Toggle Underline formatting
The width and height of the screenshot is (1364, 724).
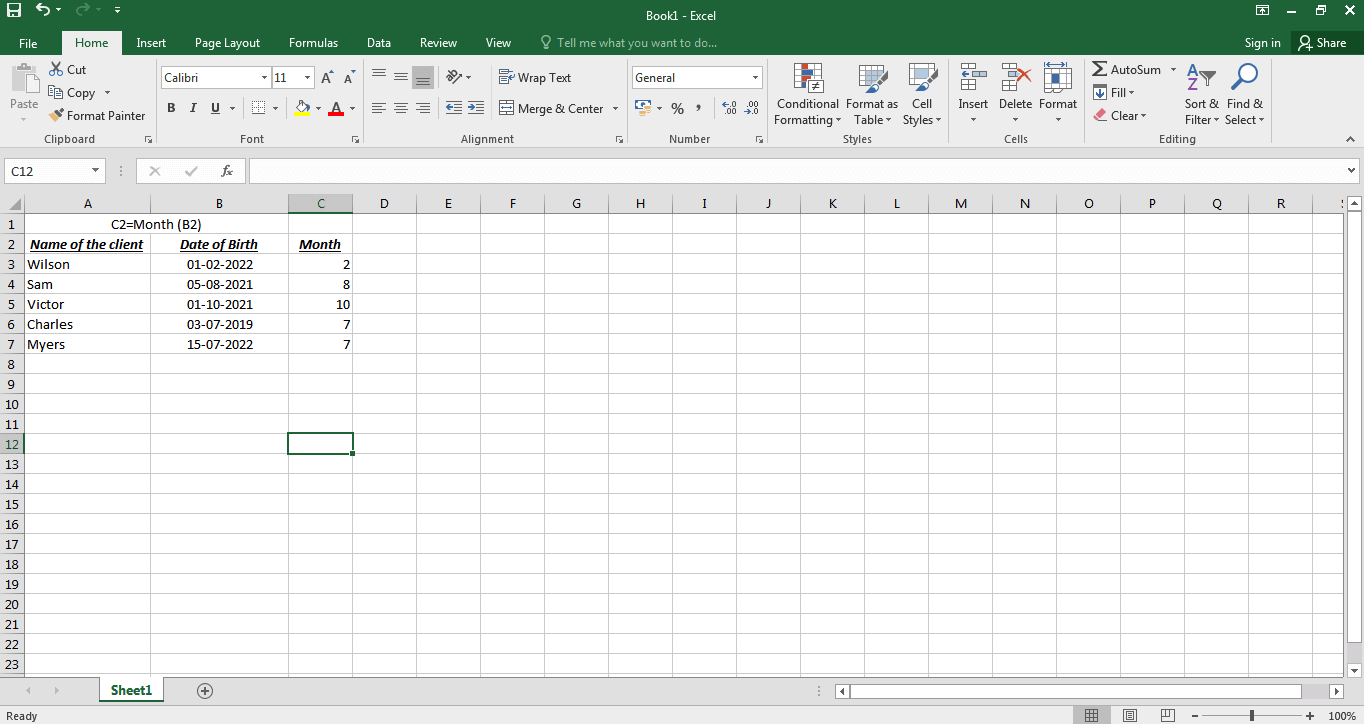pos(215,108)
